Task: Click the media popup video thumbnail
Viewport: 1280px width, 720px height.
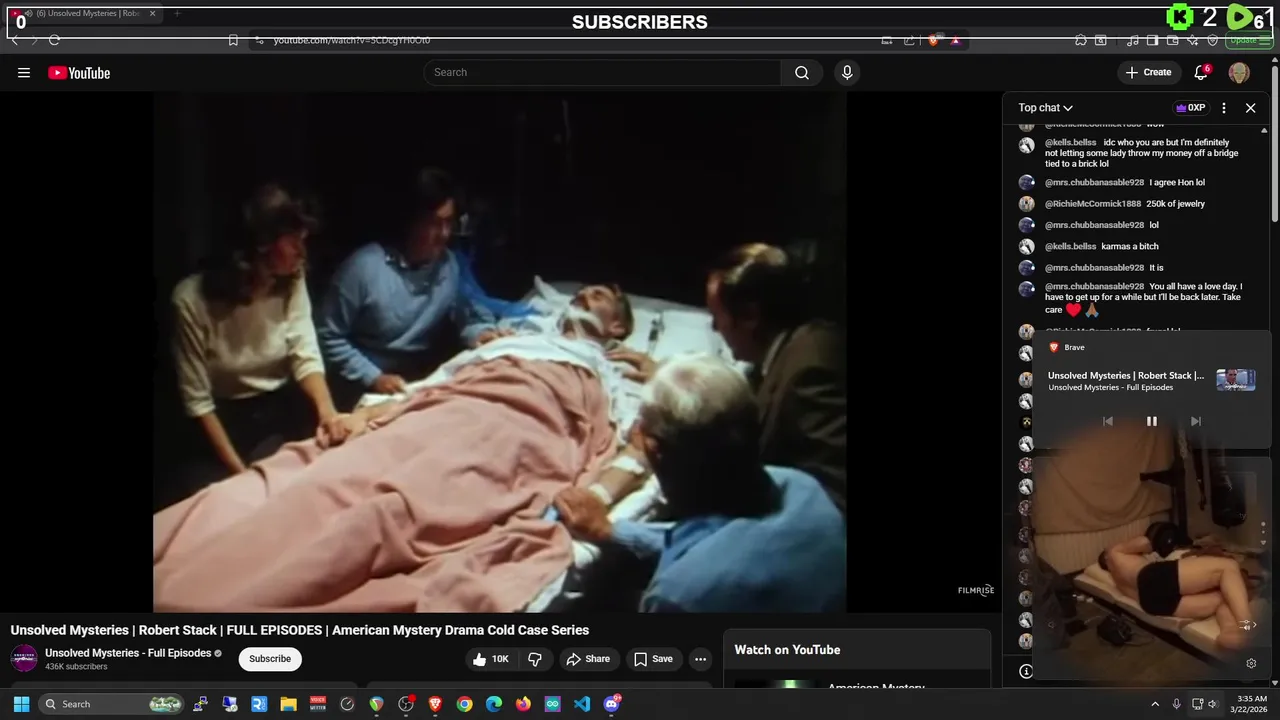Action: [1236, 380]
